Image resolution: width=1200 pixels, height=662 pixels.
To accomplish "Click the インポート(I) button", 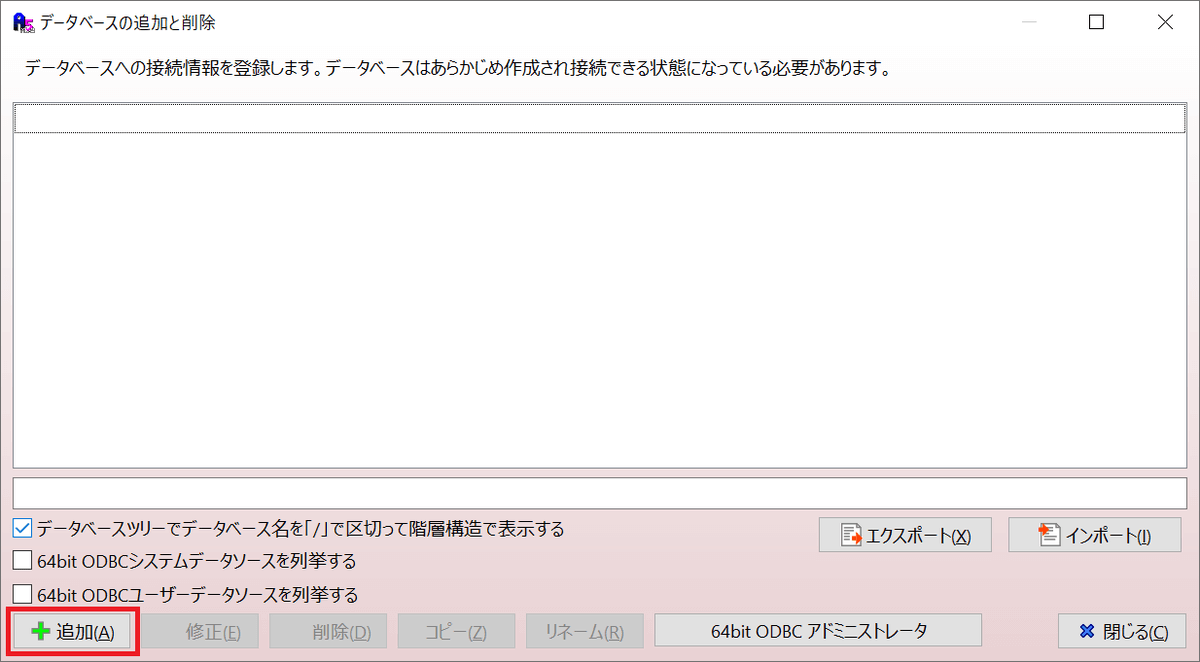I will coord(1095,535).
